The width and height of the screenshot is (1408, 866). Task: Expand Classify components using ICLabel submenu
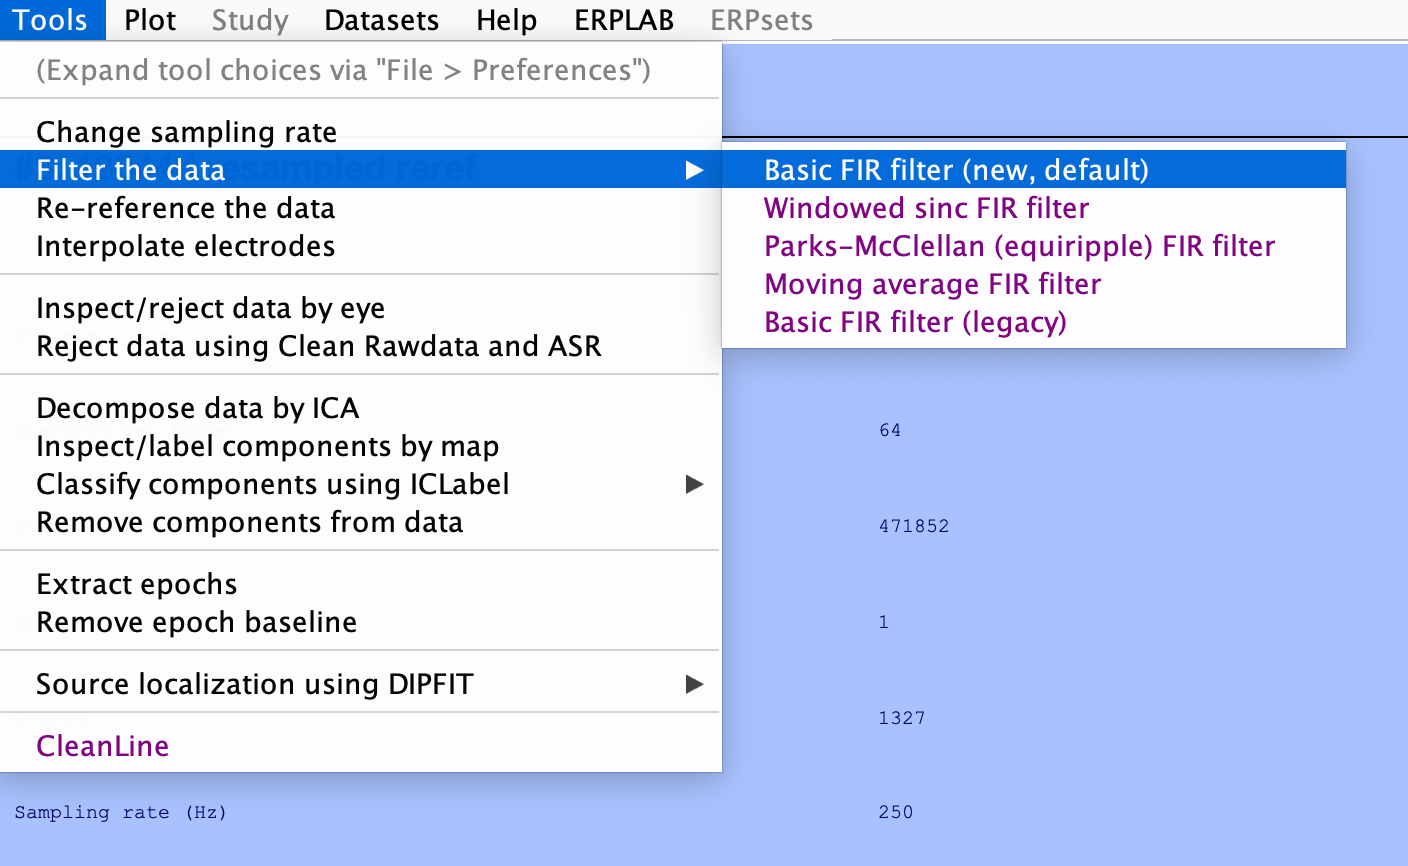(x=694, y=485)
